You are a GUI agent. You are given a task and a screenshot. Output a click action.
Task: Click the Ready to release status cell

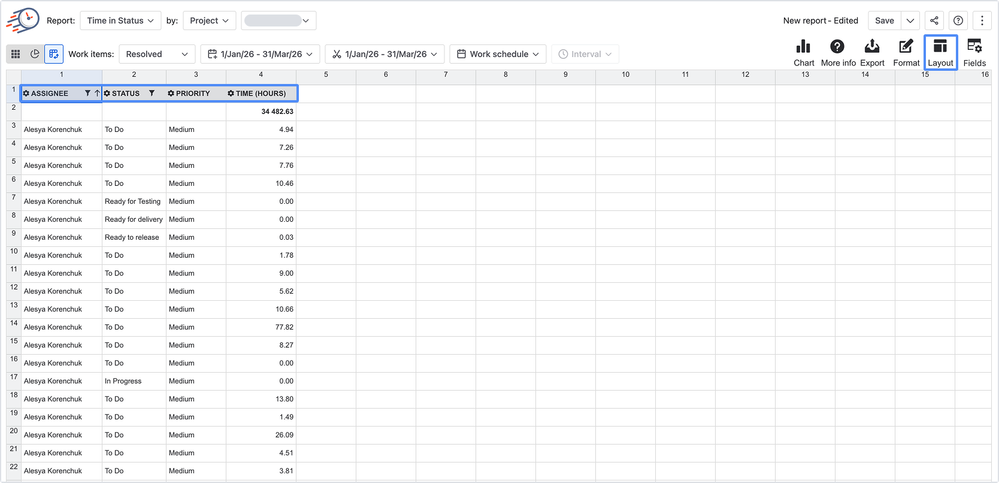pos(134,237)
